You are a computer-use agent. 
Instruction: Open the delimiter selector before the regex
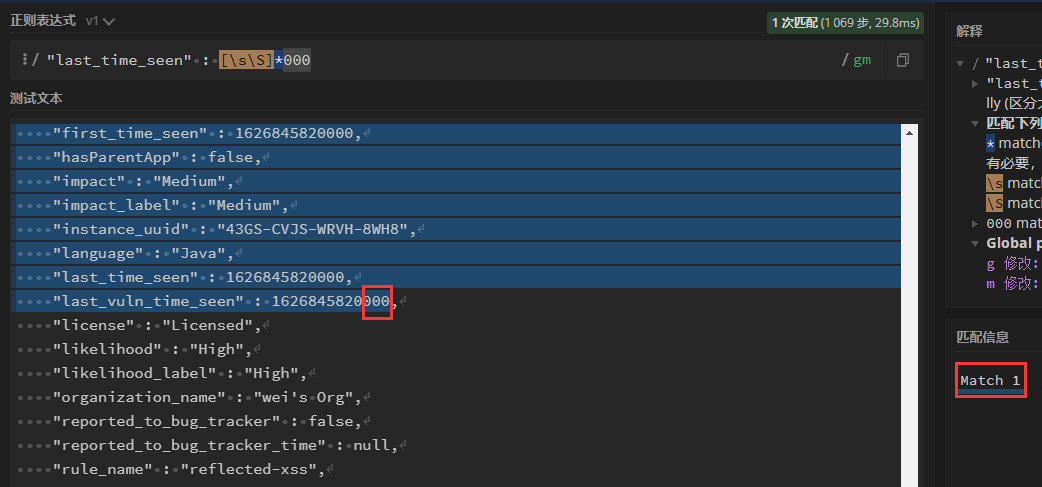click(x=24, y=60)
